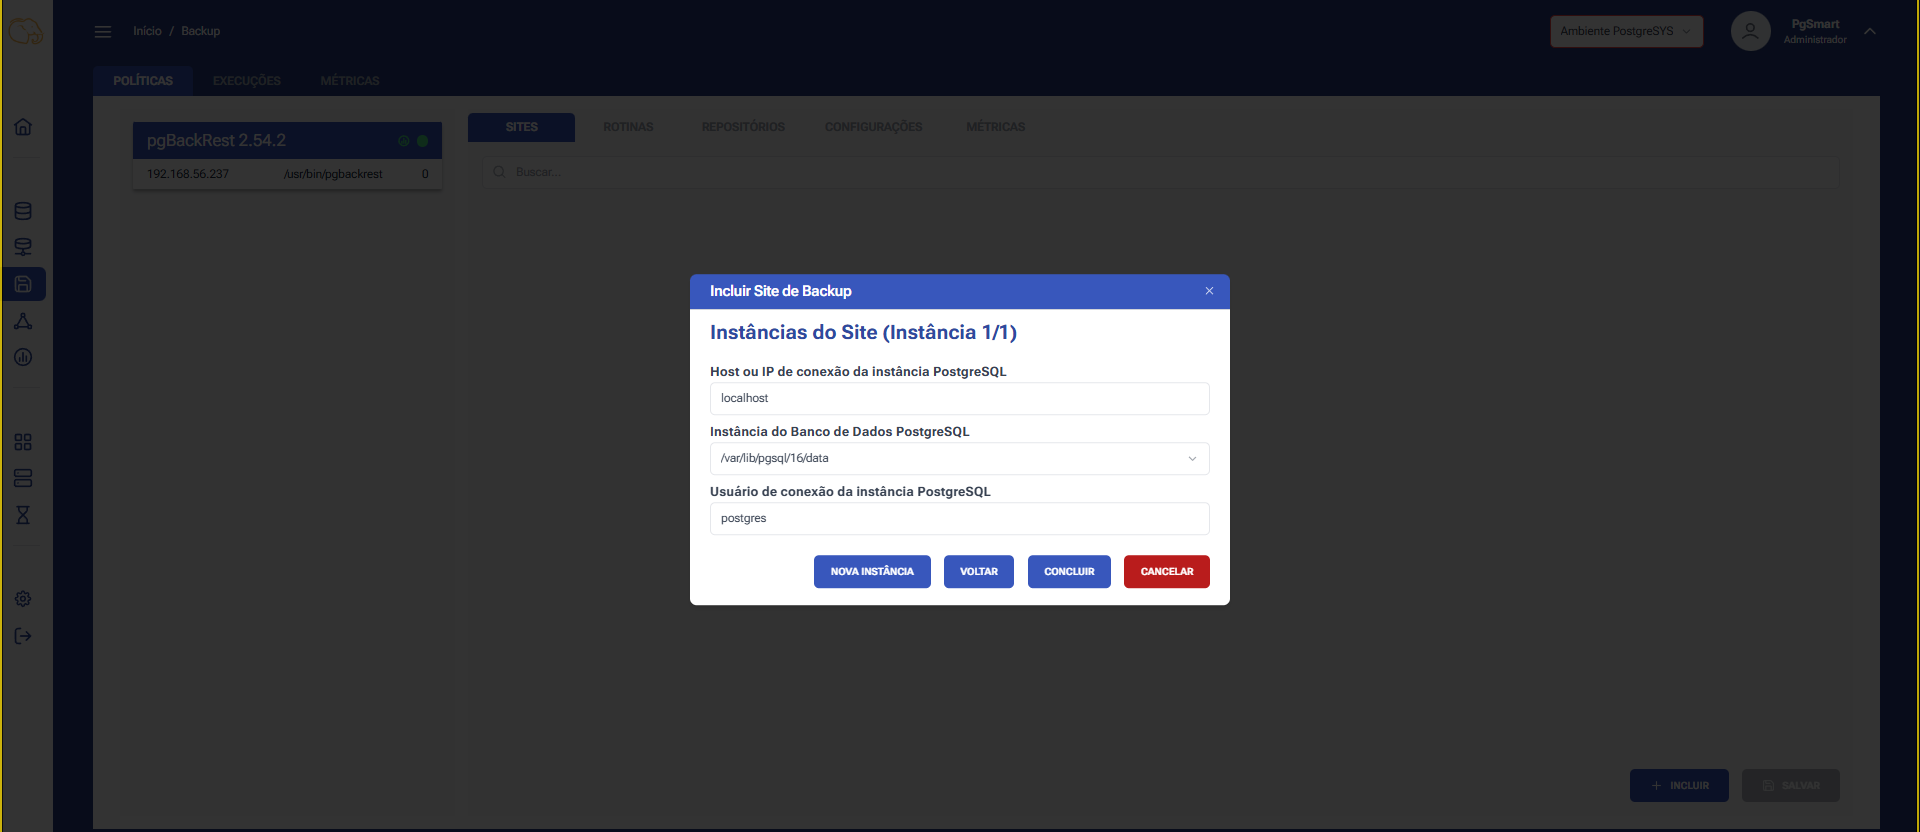Toggle the hamburger menu icon
Image resolution: width=1920 pixels, height=832 pixels.
(x=103, y=31)
